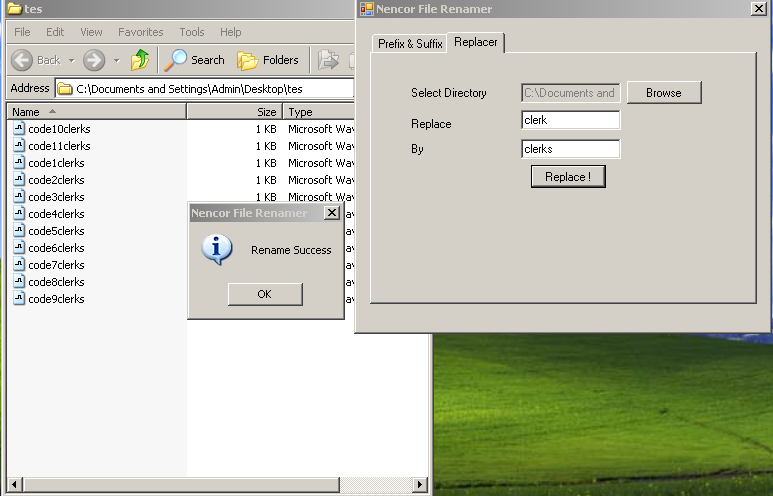Click the Move To toolbar icon
Image resolution: width=773 pixels, height=496 pixels.
[328, 60]
